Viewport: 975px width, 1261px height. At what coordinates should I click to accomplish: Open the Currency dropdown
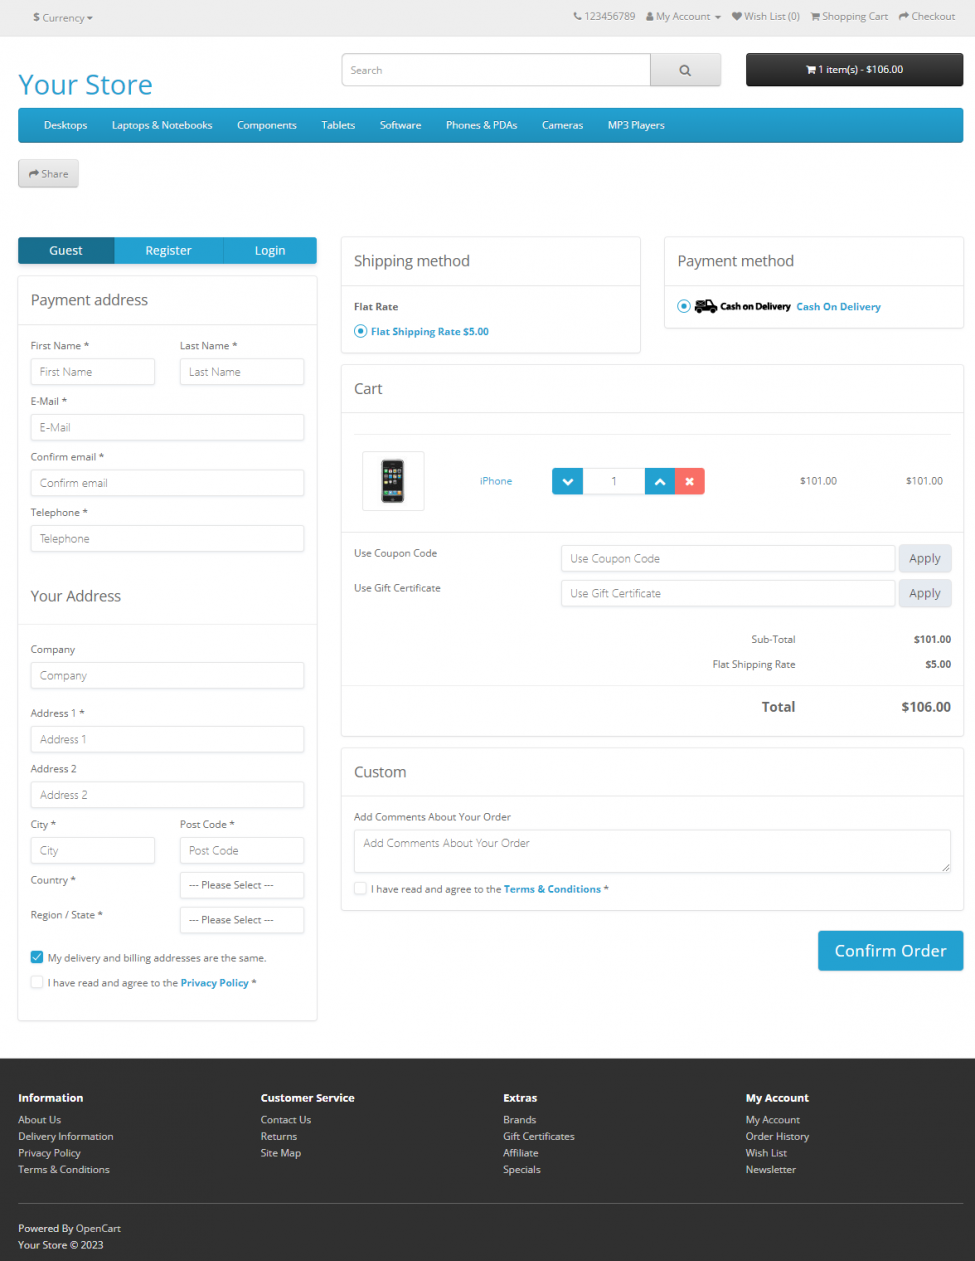pos(62,17)
